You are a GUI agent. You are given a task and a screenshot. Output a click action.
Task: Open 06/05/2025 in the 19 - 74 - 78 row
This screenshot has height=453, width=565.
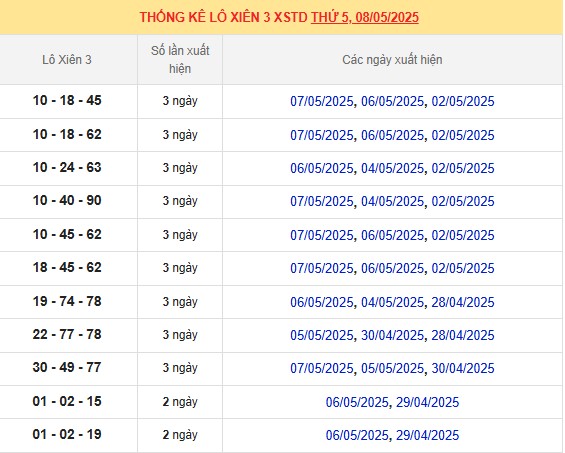(322, 302)
